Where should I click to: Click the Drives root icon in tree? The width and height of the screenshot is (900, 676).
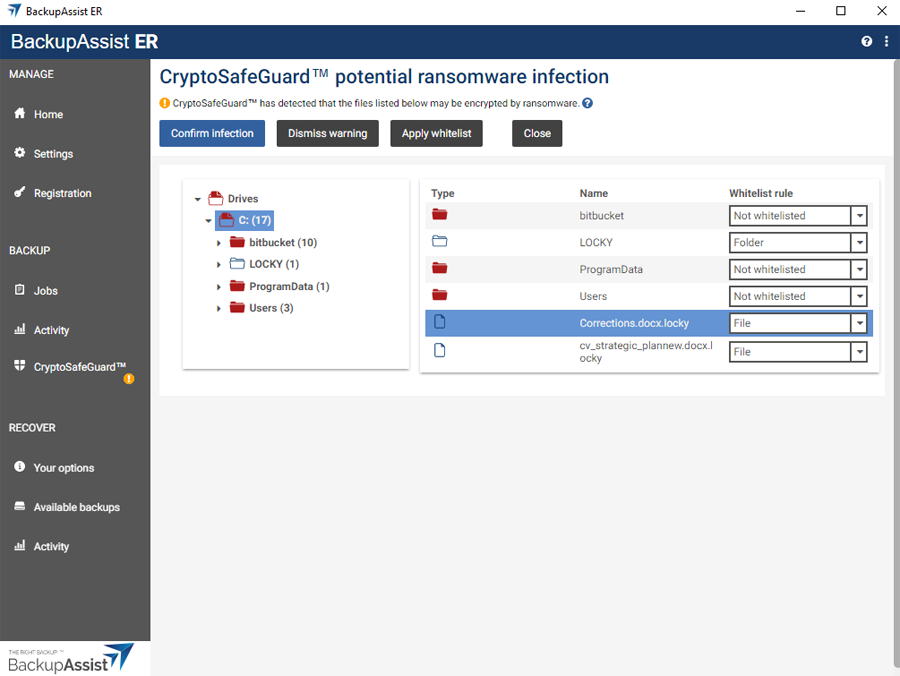(216, 199)
